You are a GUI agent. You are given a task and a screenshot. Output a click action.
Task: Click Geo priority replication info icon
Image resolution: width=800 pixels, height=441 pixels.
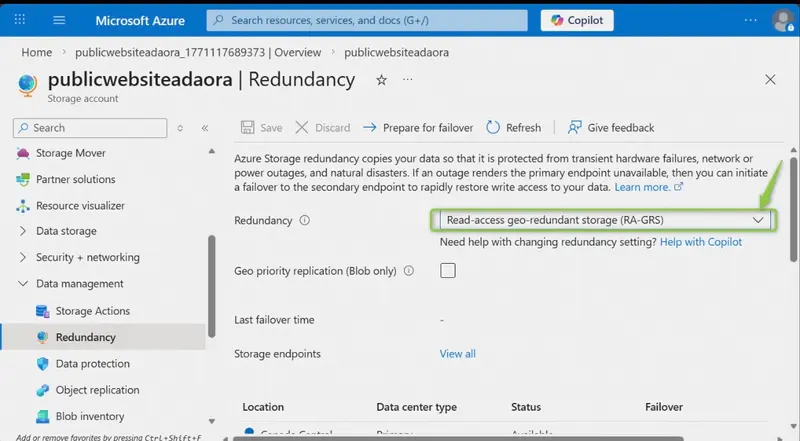[409, 271]
